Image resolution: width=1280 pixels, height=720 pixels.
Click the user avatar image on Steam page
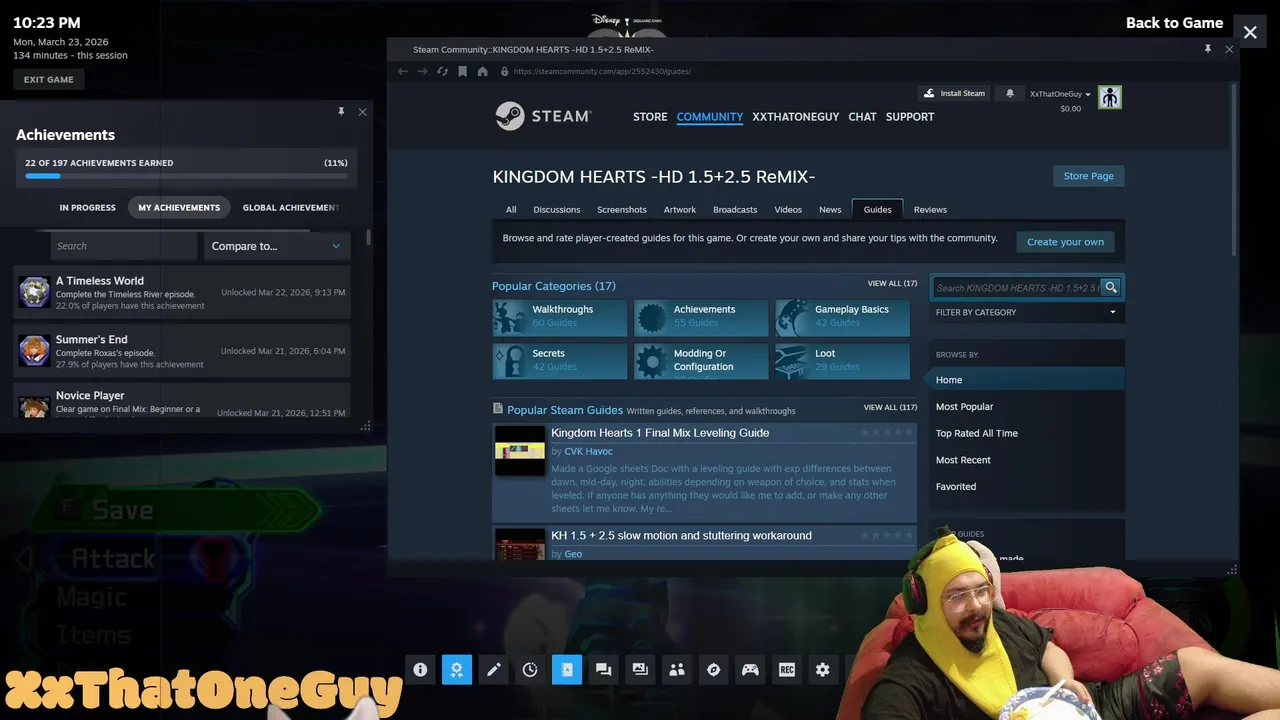[1110, 97]
